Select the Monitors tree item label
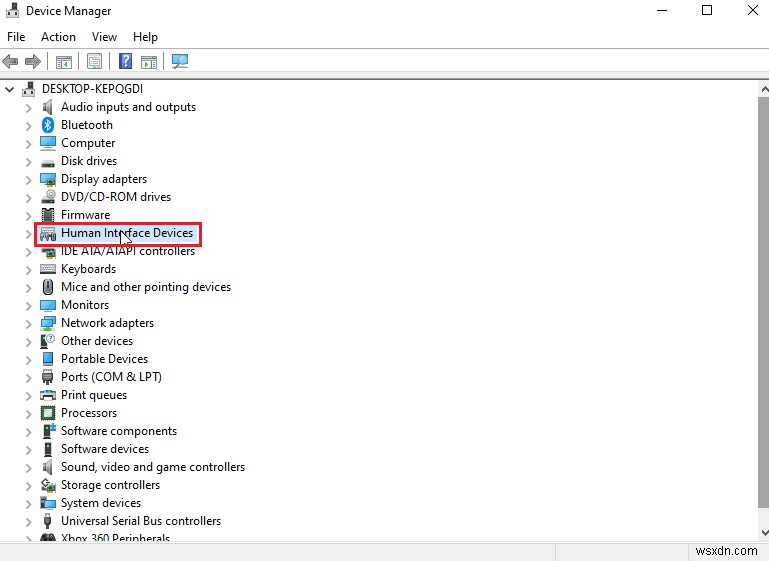Viewport: 769px width, 561px height. [85, 305]
